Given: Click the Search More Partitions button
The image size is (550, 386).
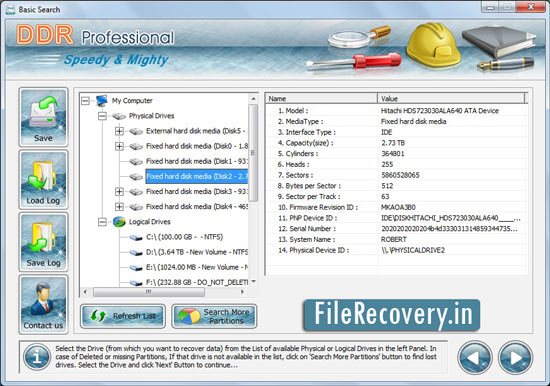Looking at the screenshot, I should pyautogui.click(x=214, y=316).
